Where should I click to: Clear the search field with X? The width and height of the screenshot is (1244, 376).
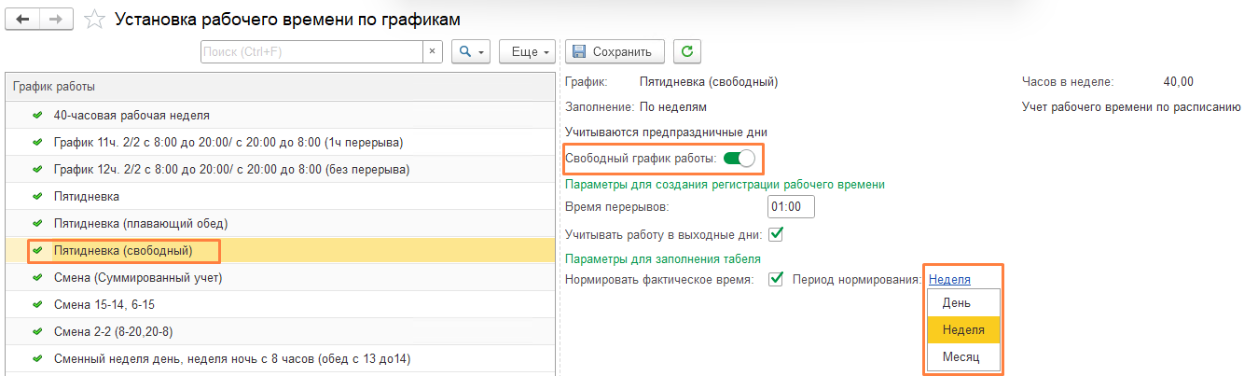click(432, 51)
